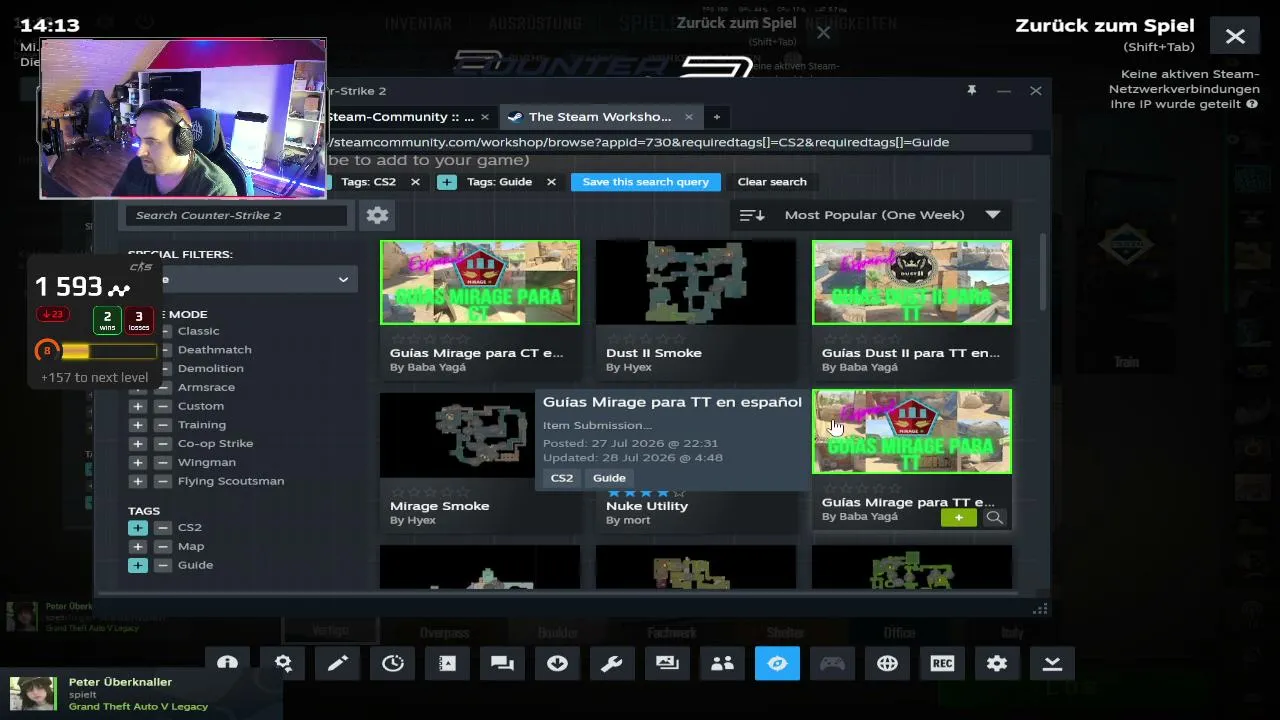The width and height of the screenshot is (1280, 720).
Task: Open the contacts book icon in overlay toolbar
Action: pyautogui.click(x=447, y=664)
